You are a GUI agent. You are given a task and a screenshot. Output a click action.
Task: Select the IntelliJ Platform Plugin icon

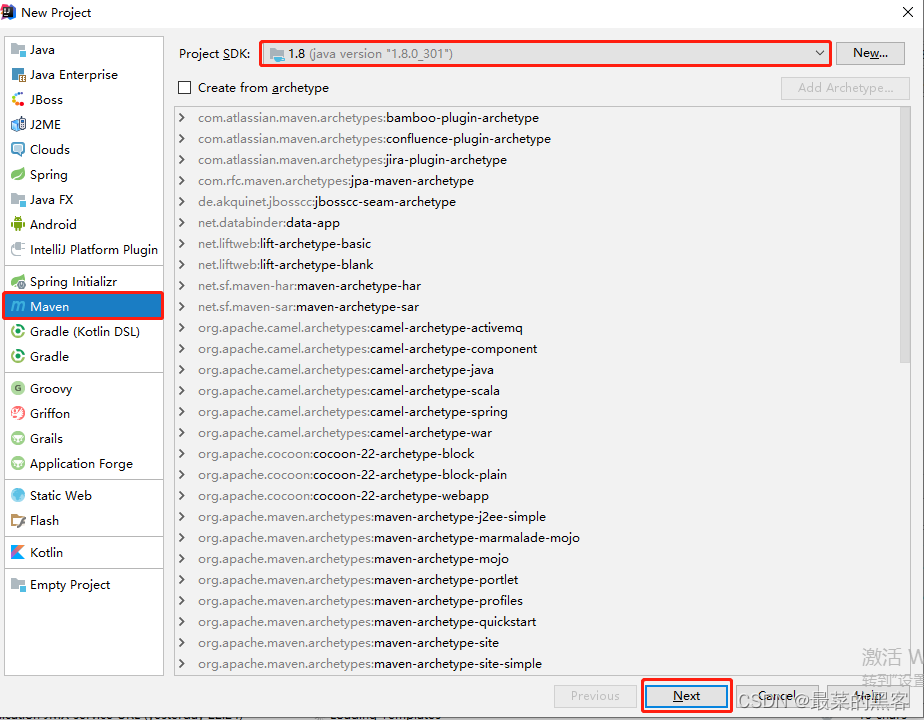18,249
